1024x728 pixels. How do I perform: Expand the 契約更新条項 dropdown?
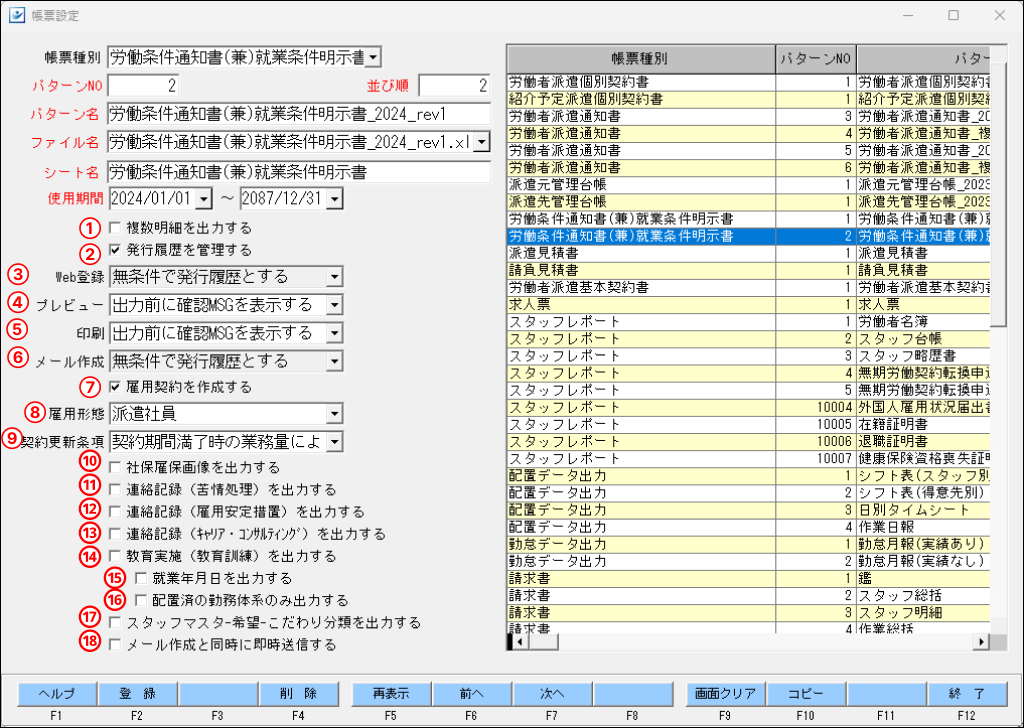pyautogui.click(x=333, y=441)
